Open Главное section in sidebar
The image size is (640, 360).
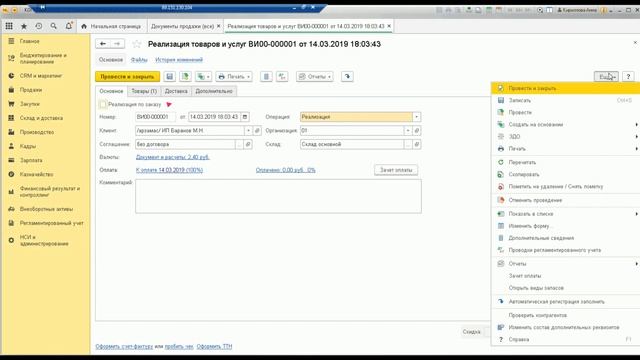point(29,41)
